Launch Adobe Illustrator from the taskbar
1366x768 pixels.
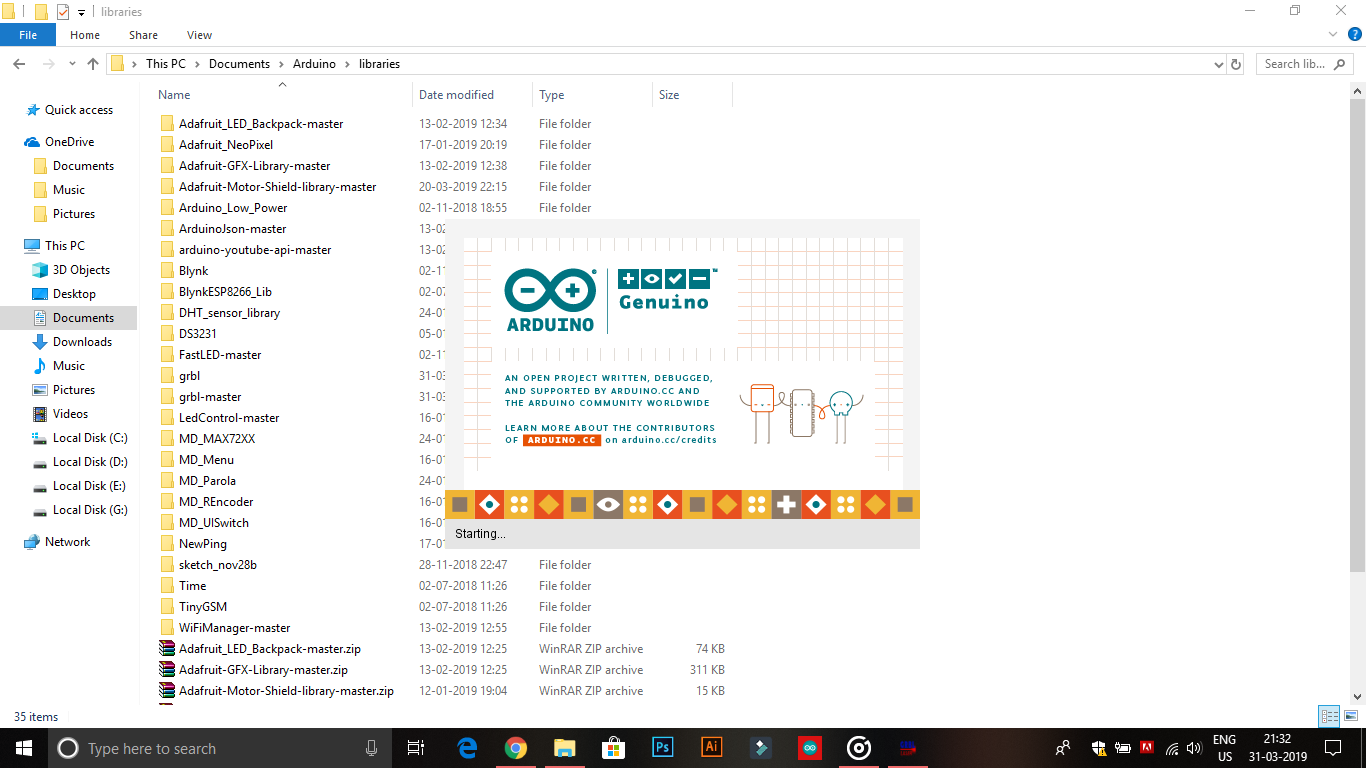(x=712, y=747)
